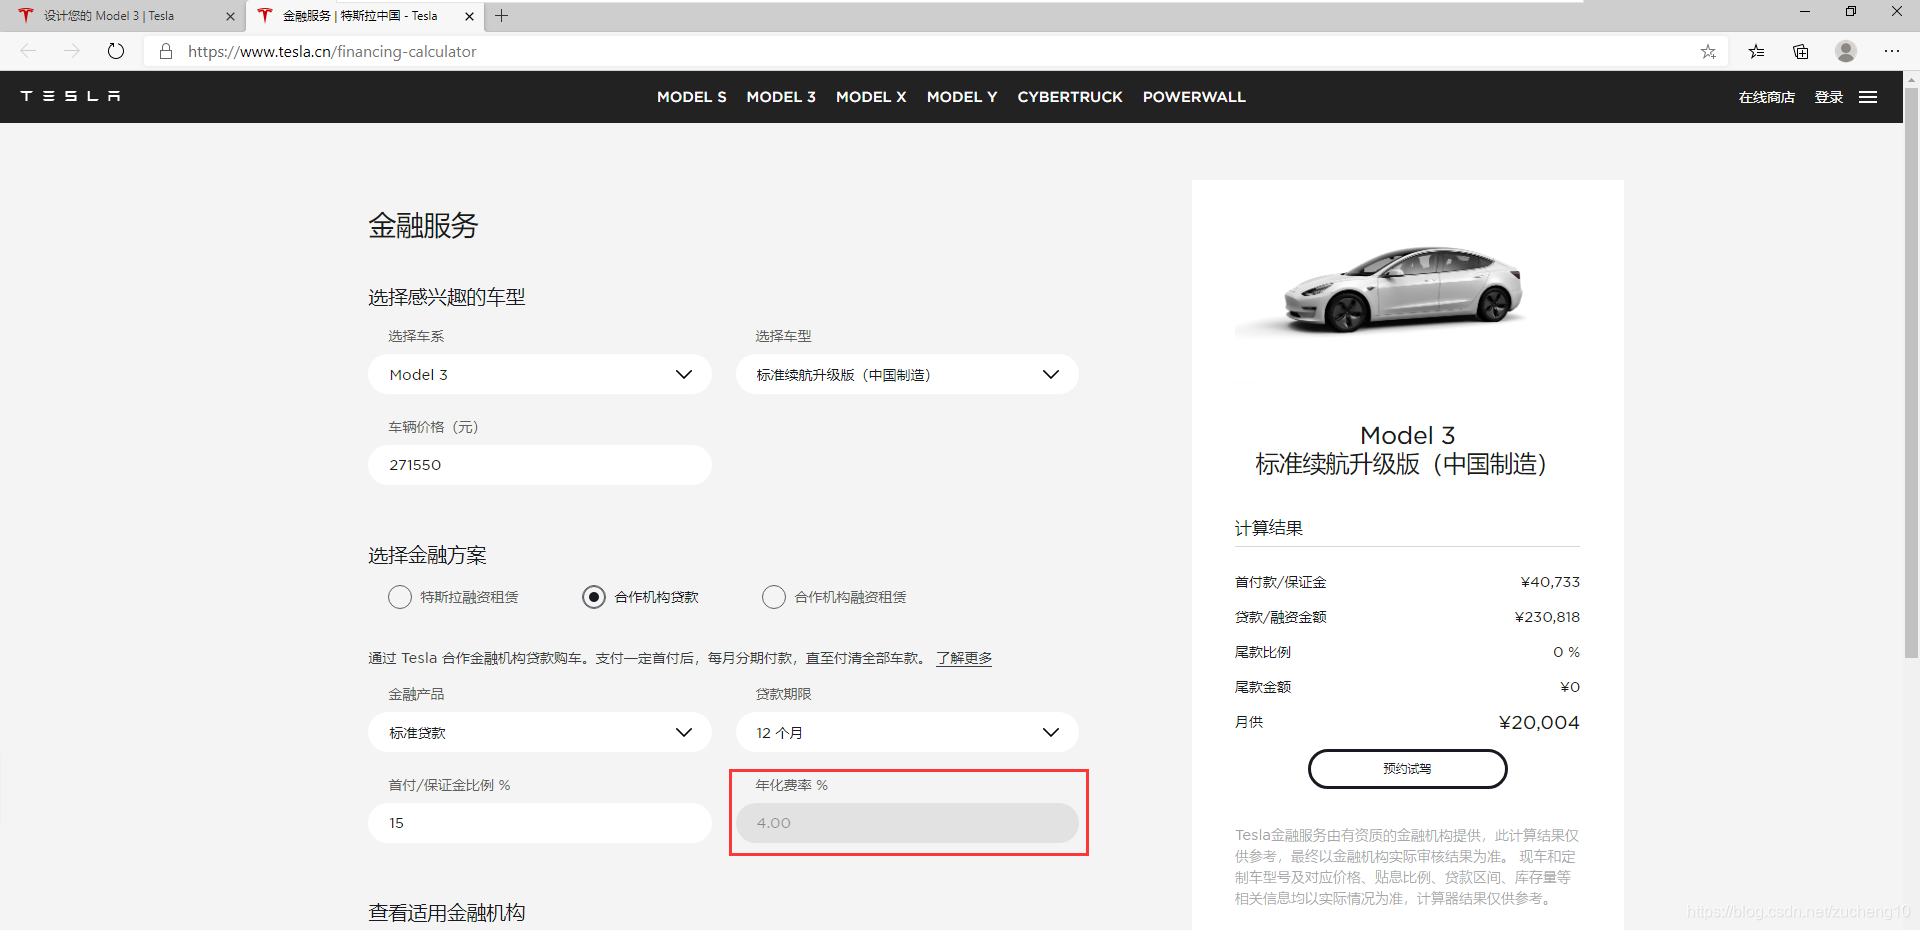The width and height of the screenshot is (1920, 930).
Task: Click the 登录 login link
Action: tap(1829, 97)
